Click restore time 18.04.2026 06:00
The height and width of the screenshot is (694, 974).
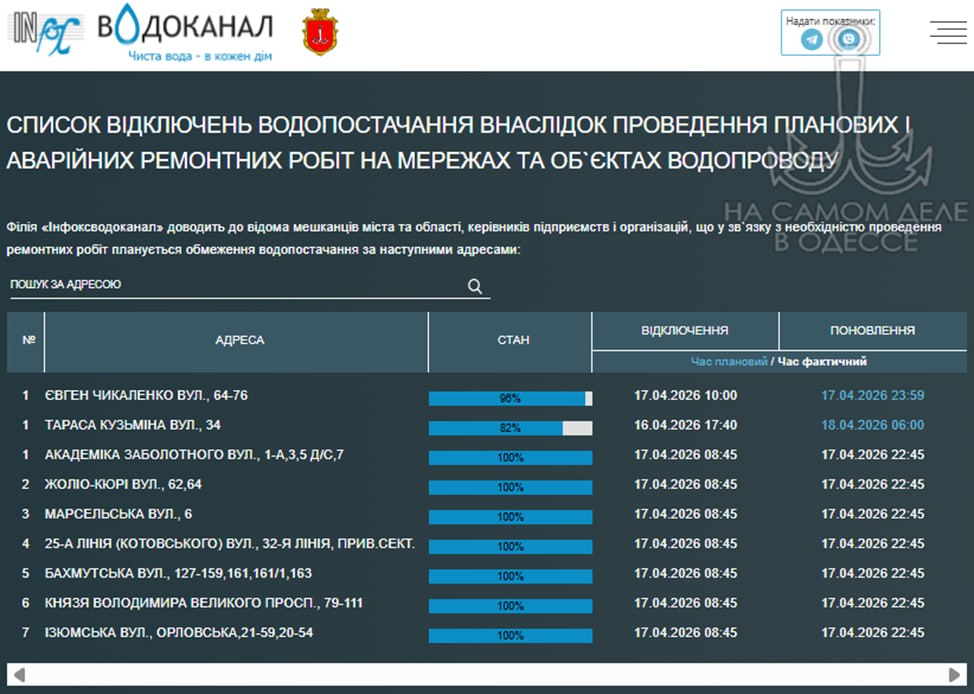(x=872, y=425)
